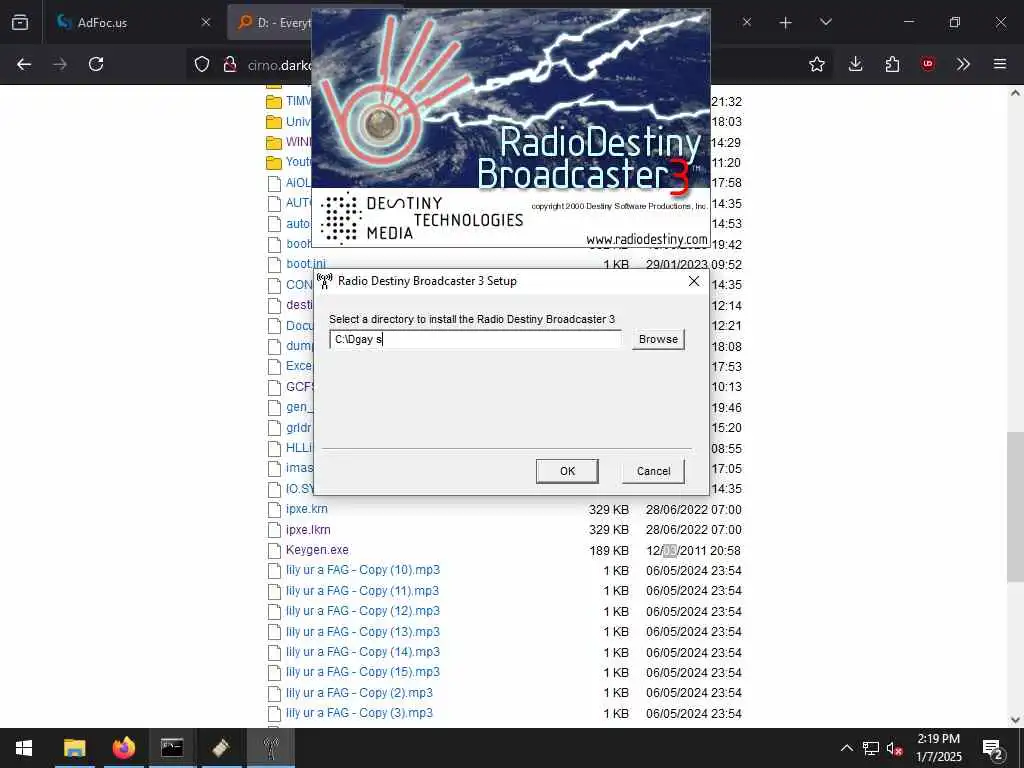Select the 189 KB size of Keygen.exe
Image resolution: width=1024 pixels, height=768 pixels.
point(609,551)
